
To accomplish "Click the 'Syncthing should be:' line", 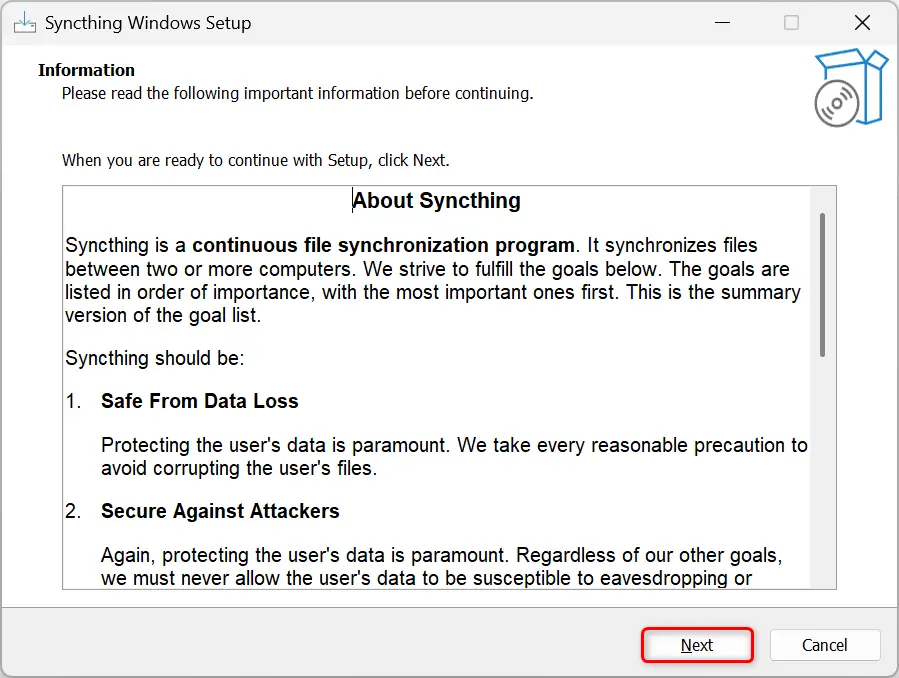I will click(x=155, y=358).
